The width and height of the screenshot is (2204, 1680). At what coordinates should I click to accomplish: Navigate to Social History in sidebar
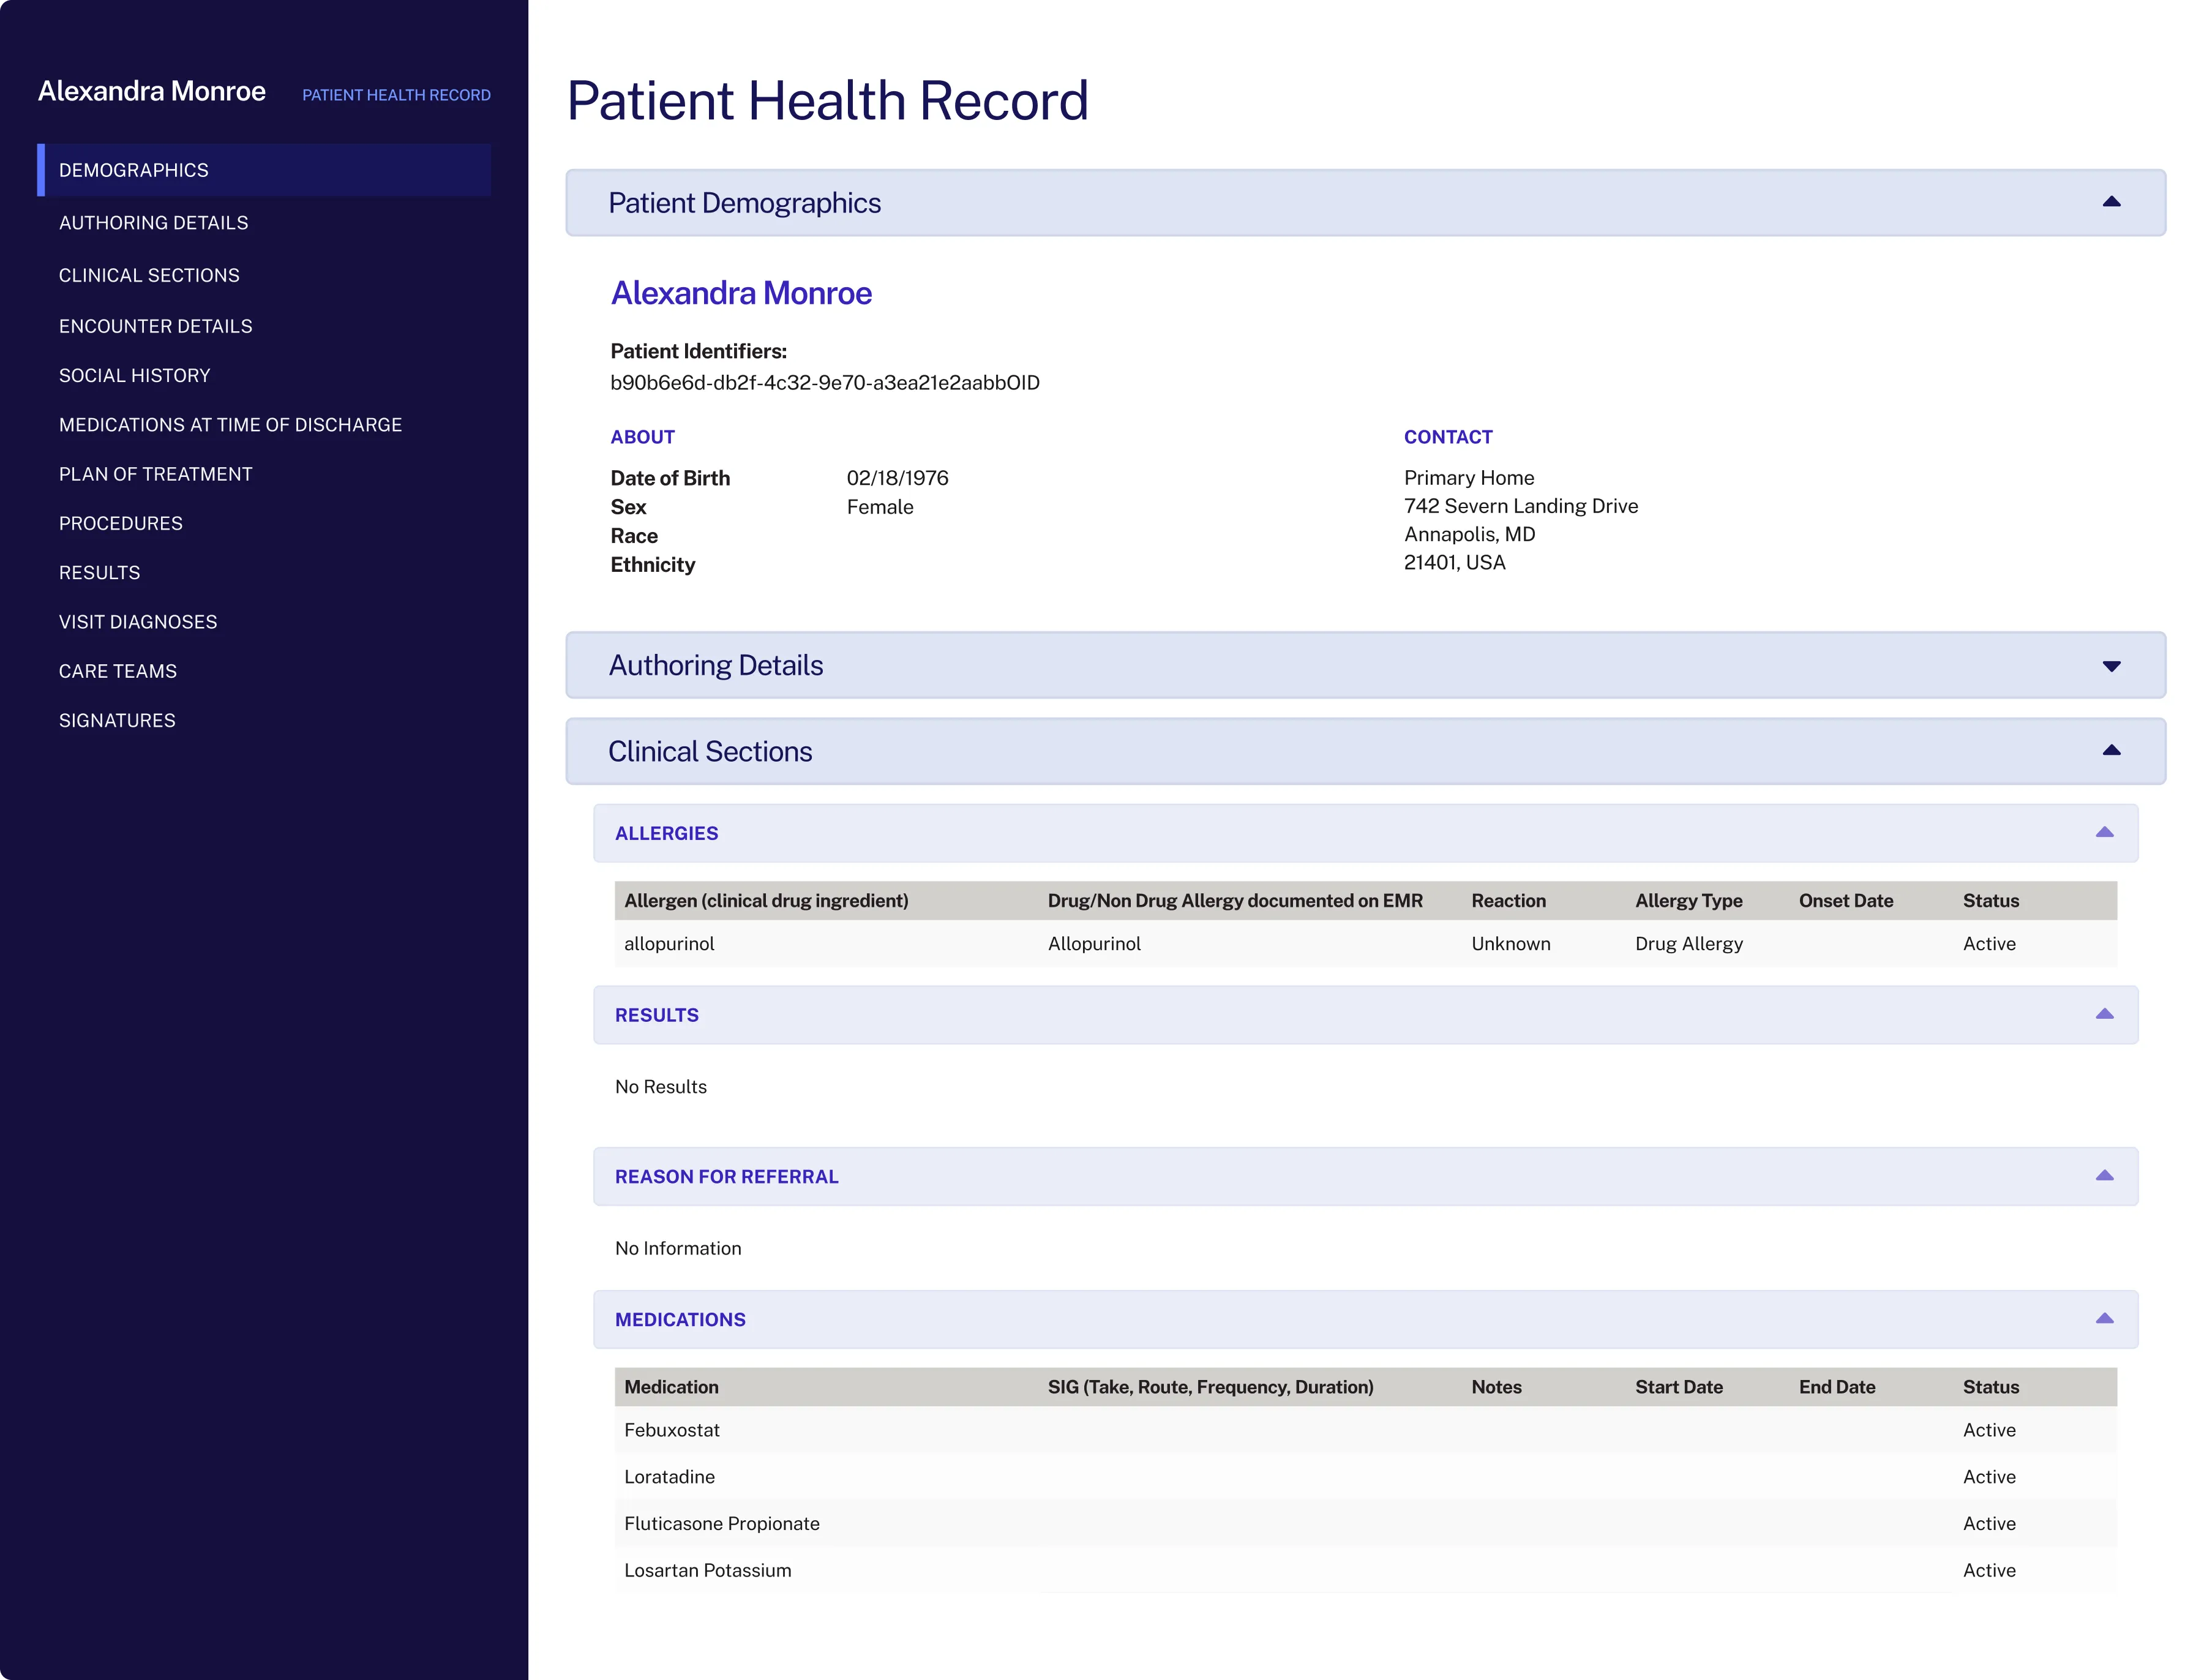pos(134,376)
